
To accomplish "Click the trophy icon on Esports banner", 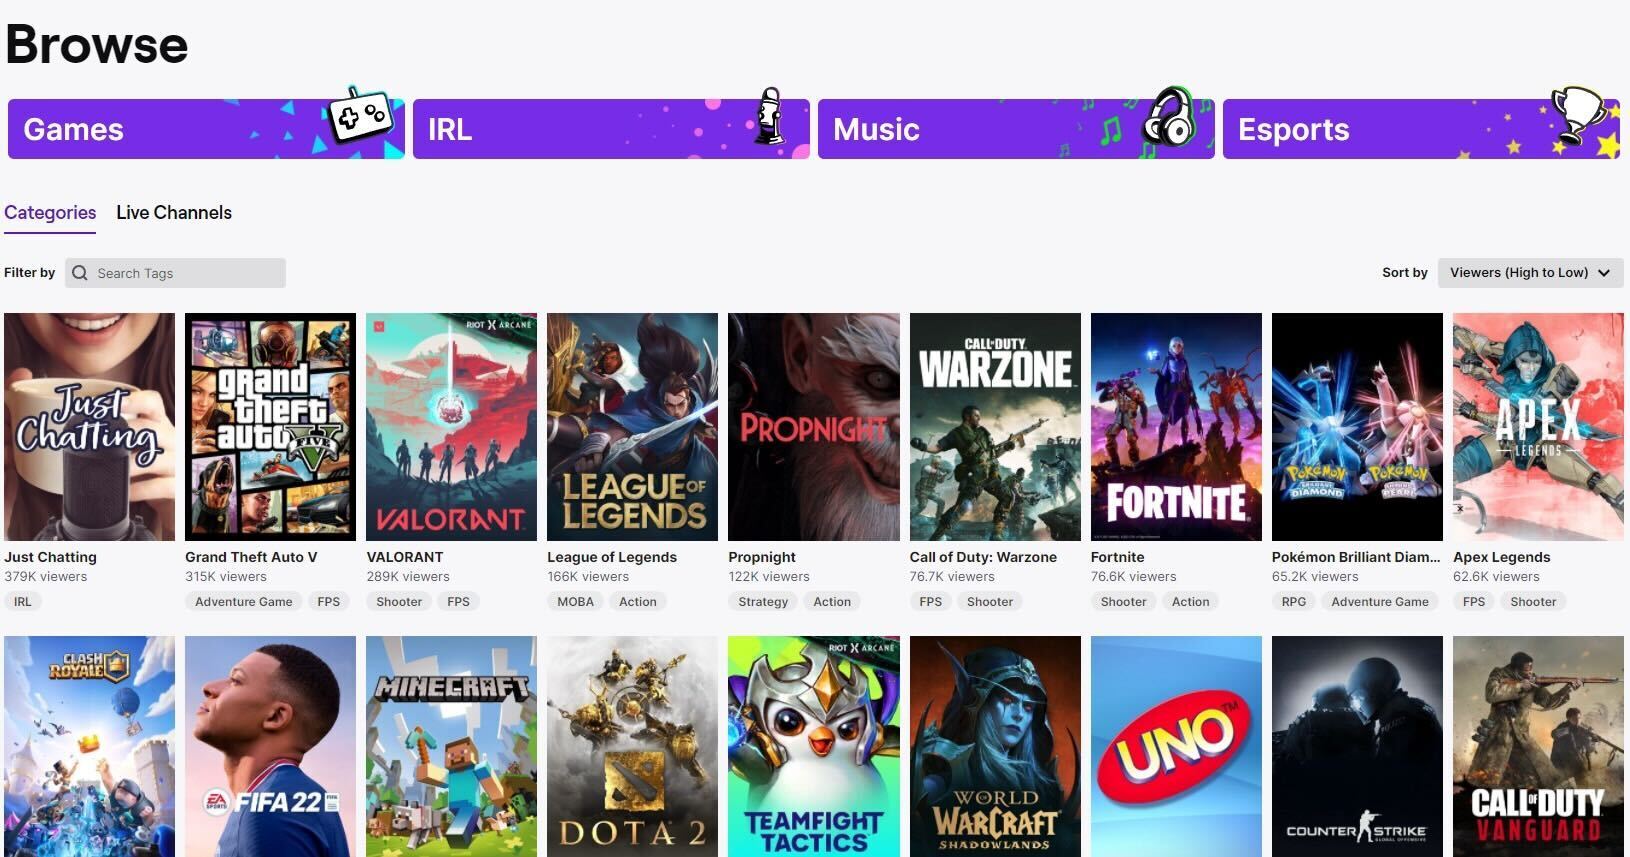I will click(x=1578, y=117).
